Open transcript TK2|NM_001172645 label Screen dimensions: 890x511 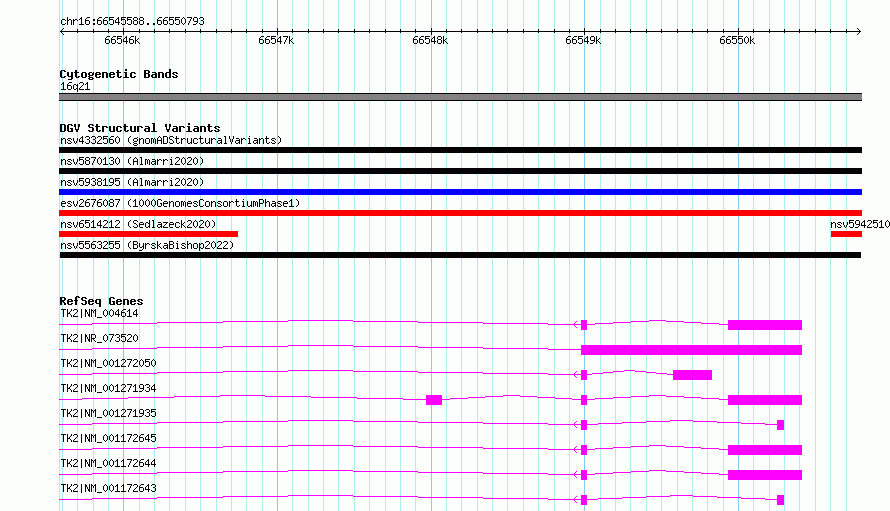(108, 438)
